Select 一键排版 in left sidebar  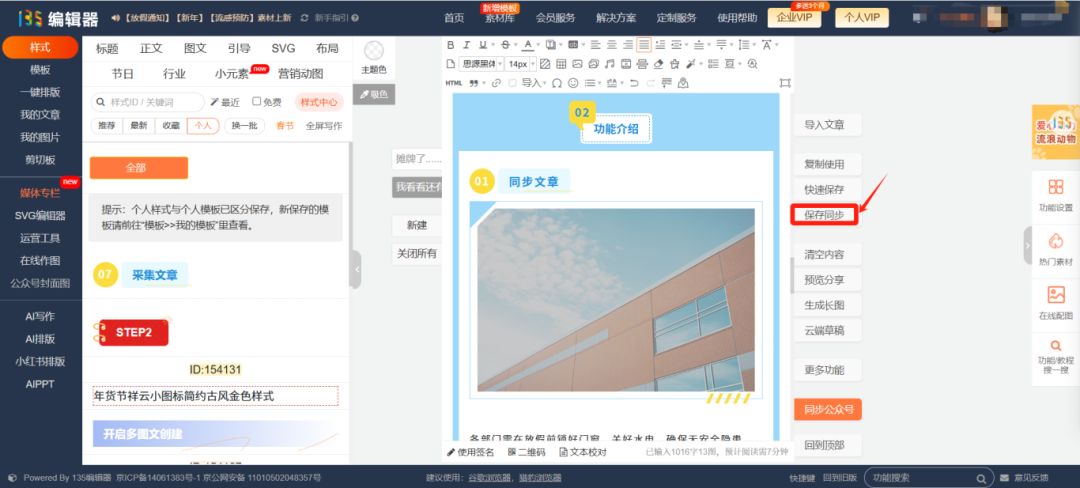click(x=40, y=92)
